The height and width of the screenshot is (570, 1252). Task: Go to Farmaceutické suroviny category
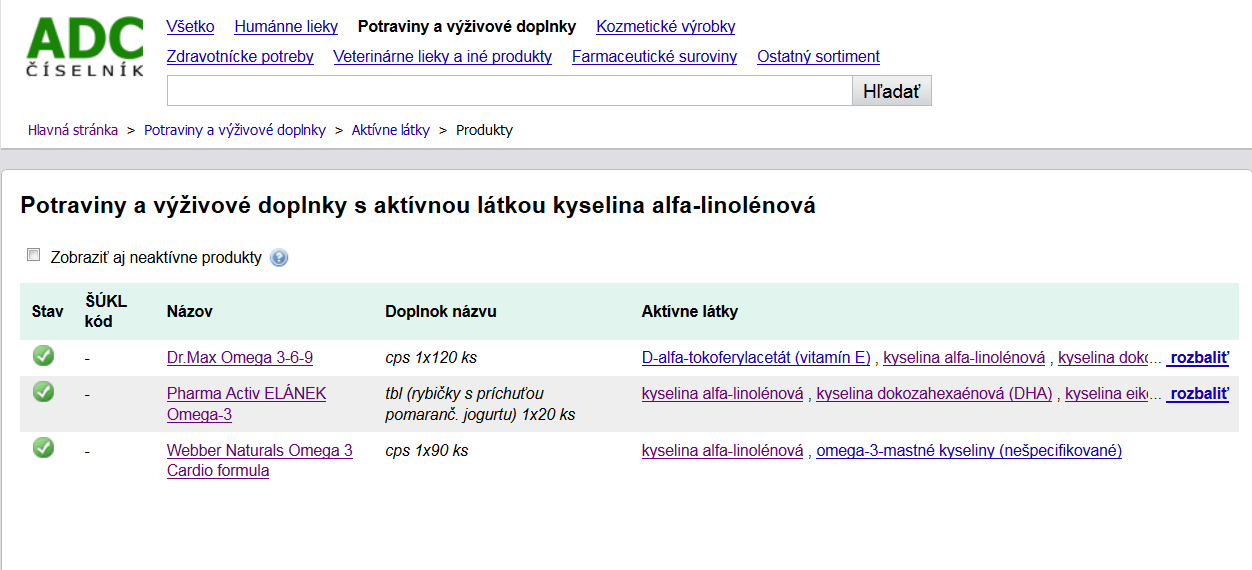655,57
